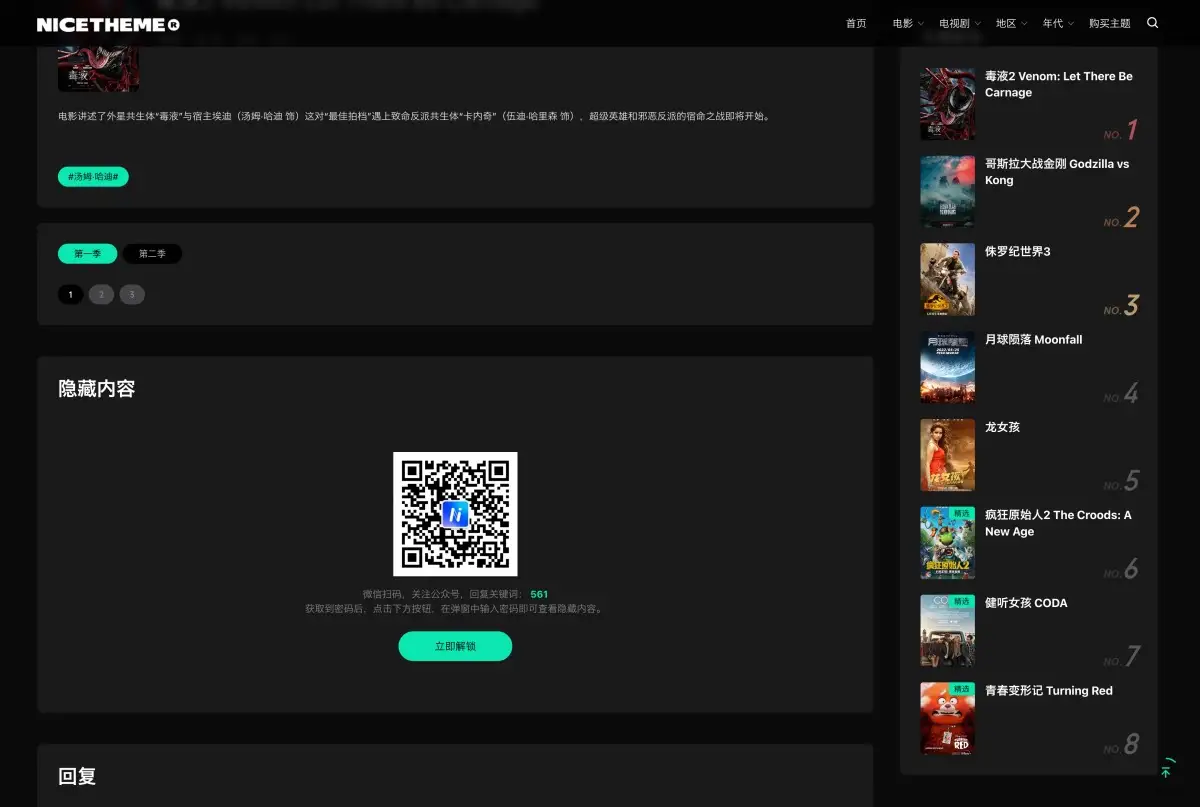Image resolution: width=1200 pixels, height=807 pixels.
Task: Open the search icon in the navbar
Action: [1152, 22]
